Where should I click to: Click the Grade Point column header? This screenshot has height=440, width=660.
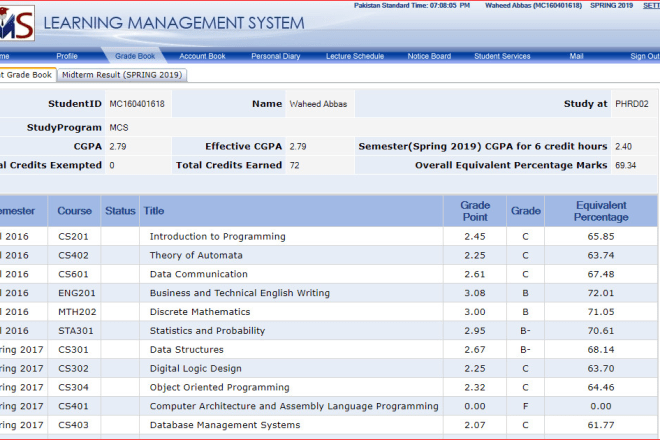click(x=475, y=211)
